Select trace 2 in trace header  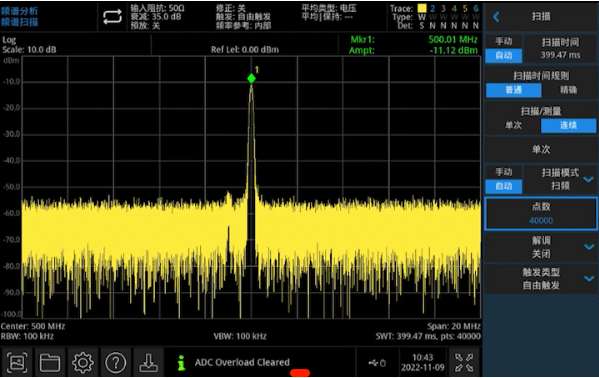[x=432, y=8]
